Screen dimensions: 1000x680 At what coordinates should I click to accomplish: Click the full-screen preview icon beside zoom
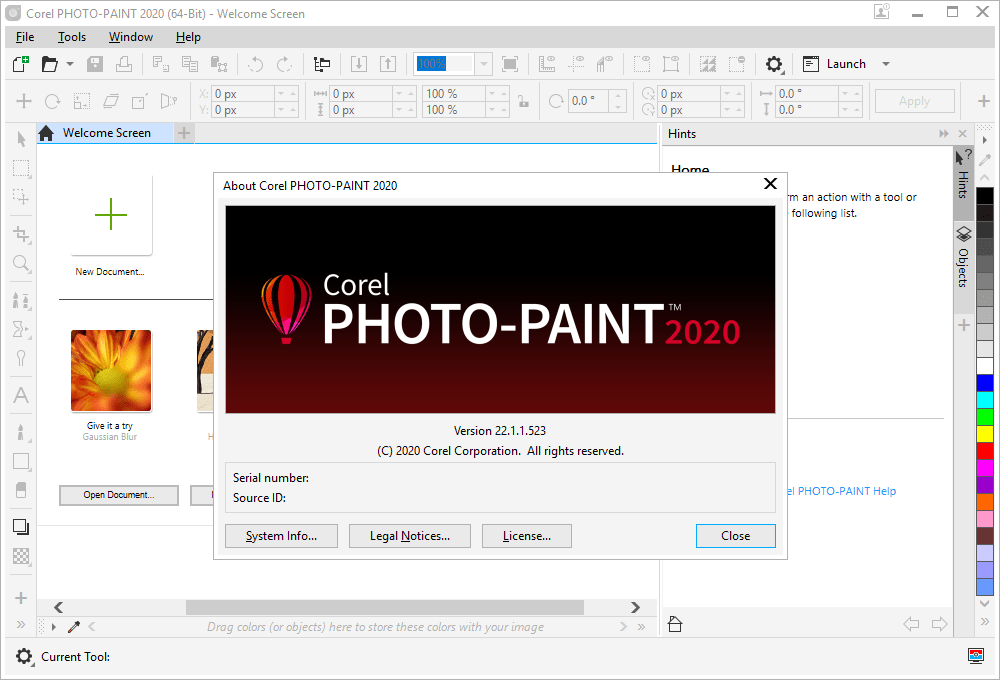pos(510,64)
